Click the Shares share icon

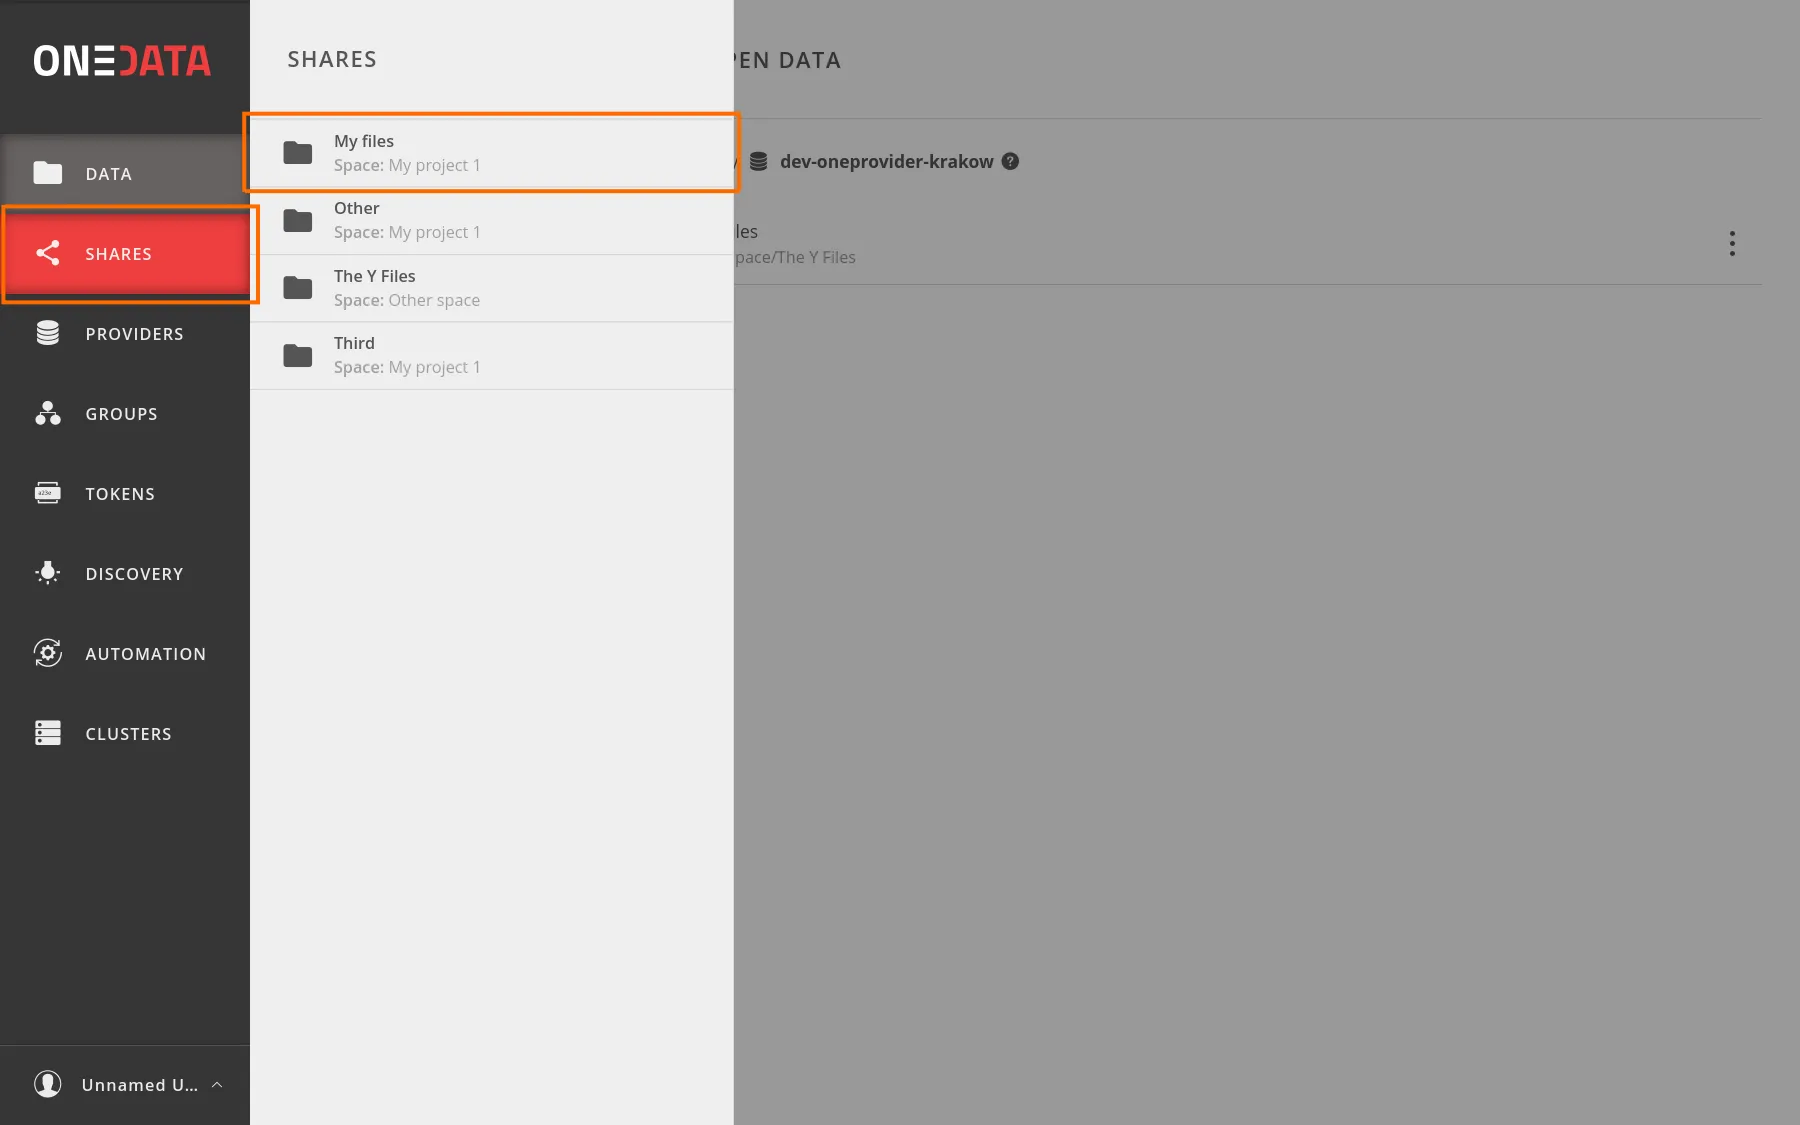(47, 253)
